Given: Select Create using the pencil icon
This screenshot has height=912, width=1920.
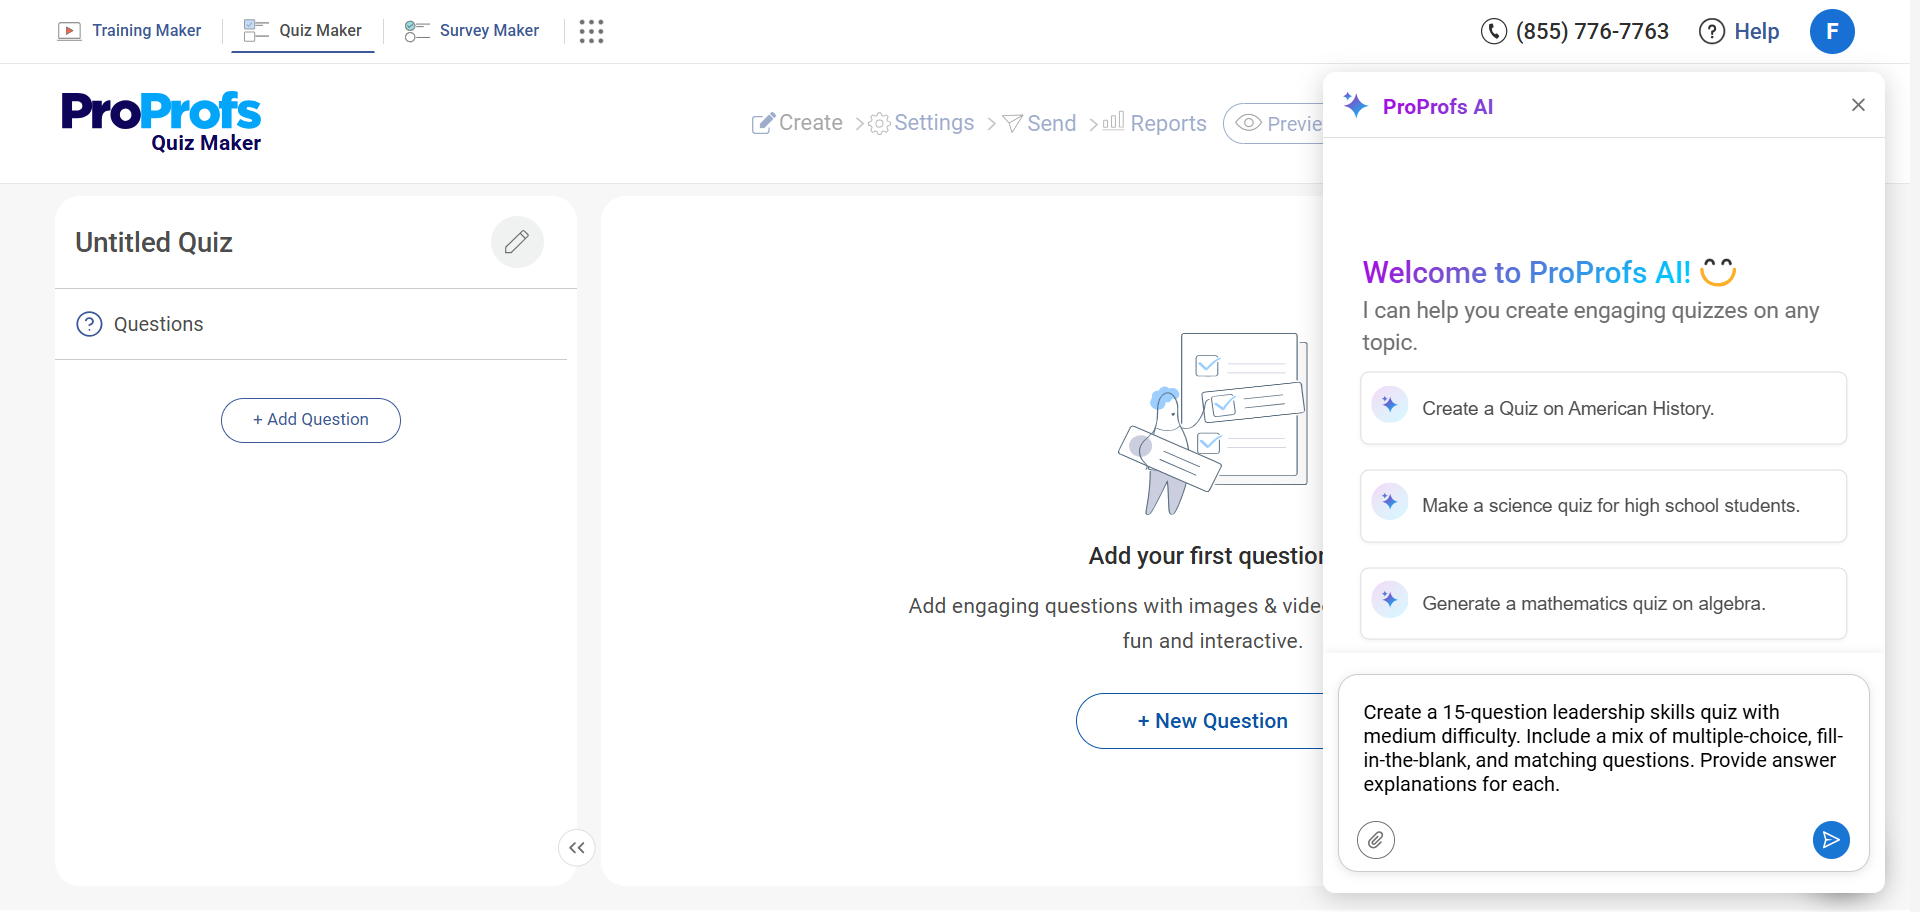Looking at the screenshot, I should pyautogui.click(x=764, y=122).
